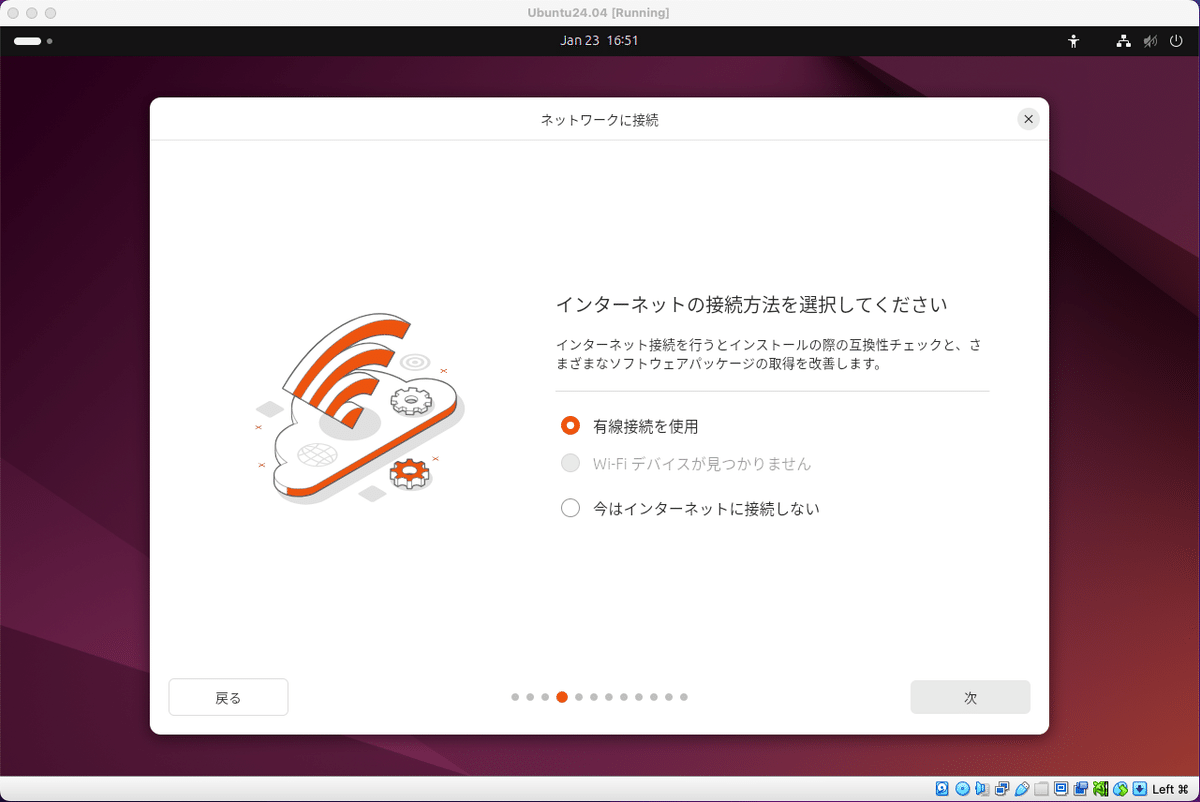Screen dimensions: 1200x802
Task: Click the VirtualBox optical disc icon
Action: pyautogui.click(x=962, y=789)
